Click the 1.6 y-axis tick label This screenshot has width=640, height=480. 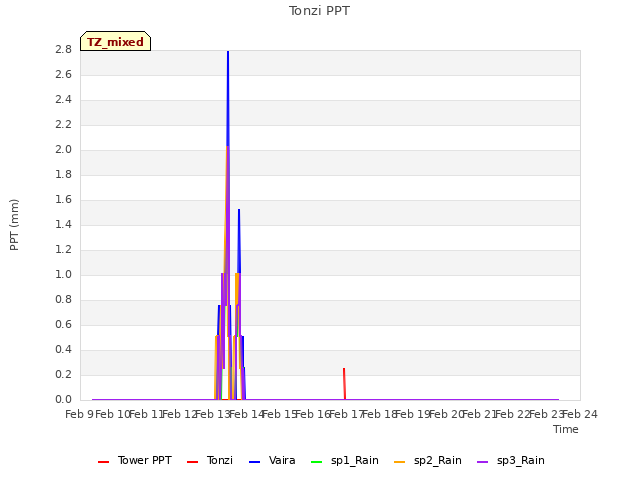click(x=63, y=200)
